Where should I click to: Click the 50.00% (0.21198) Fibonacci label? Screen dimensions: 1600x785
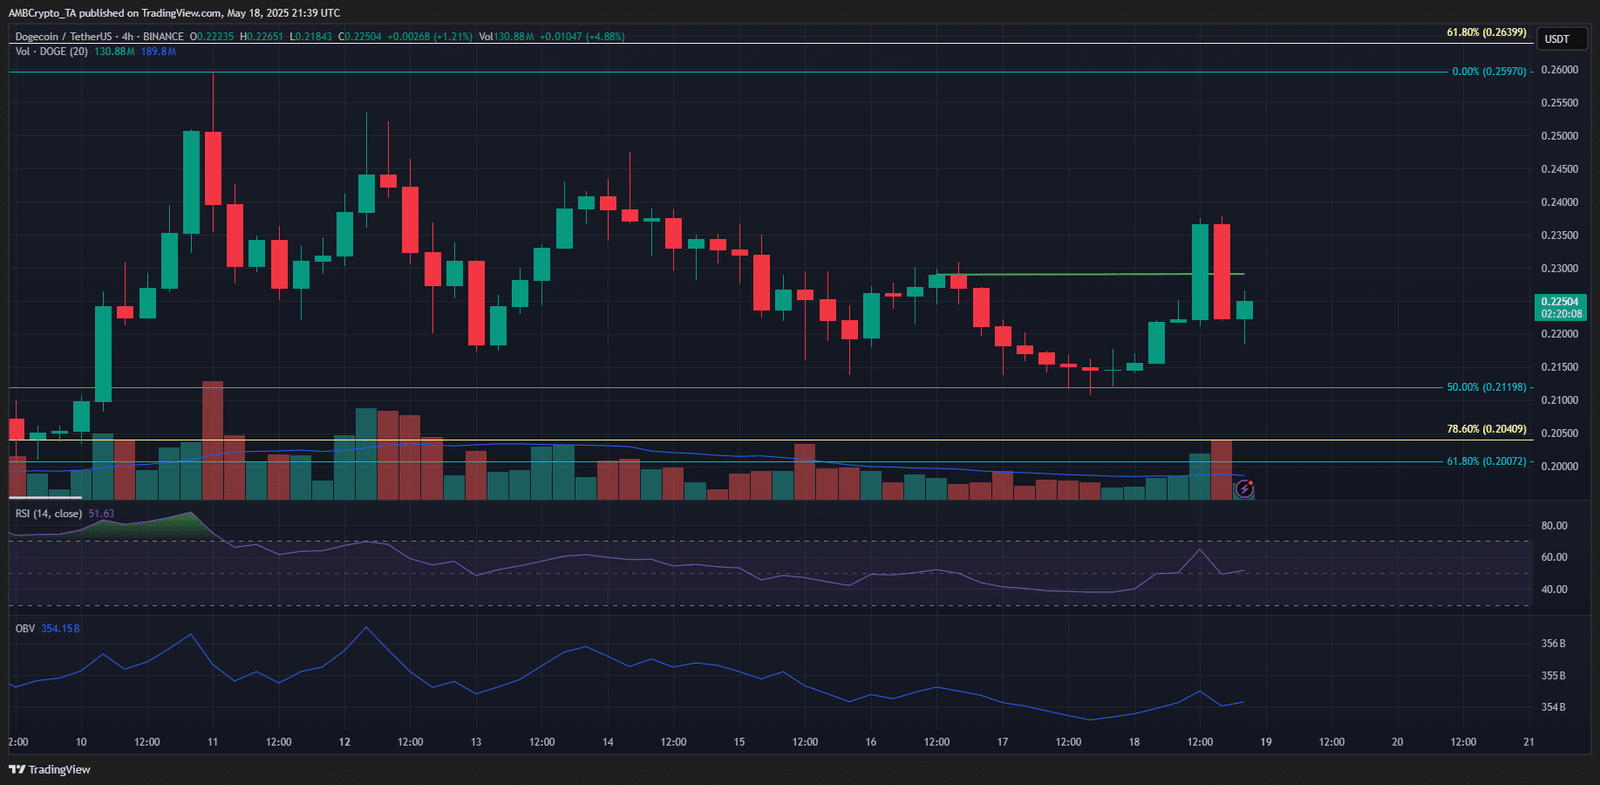1486,387
